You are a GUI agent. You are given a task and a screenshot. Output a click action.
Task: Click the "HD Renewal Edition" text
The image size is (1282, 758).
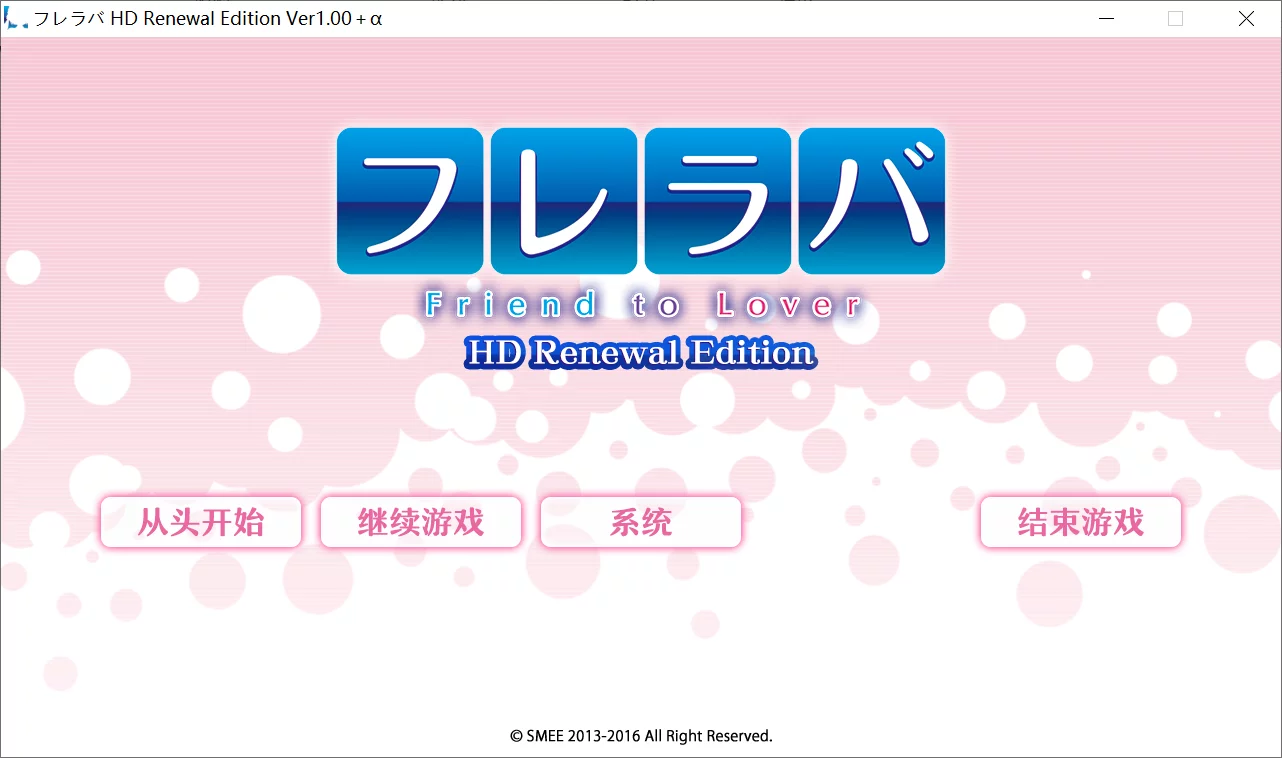pos(640,353)
